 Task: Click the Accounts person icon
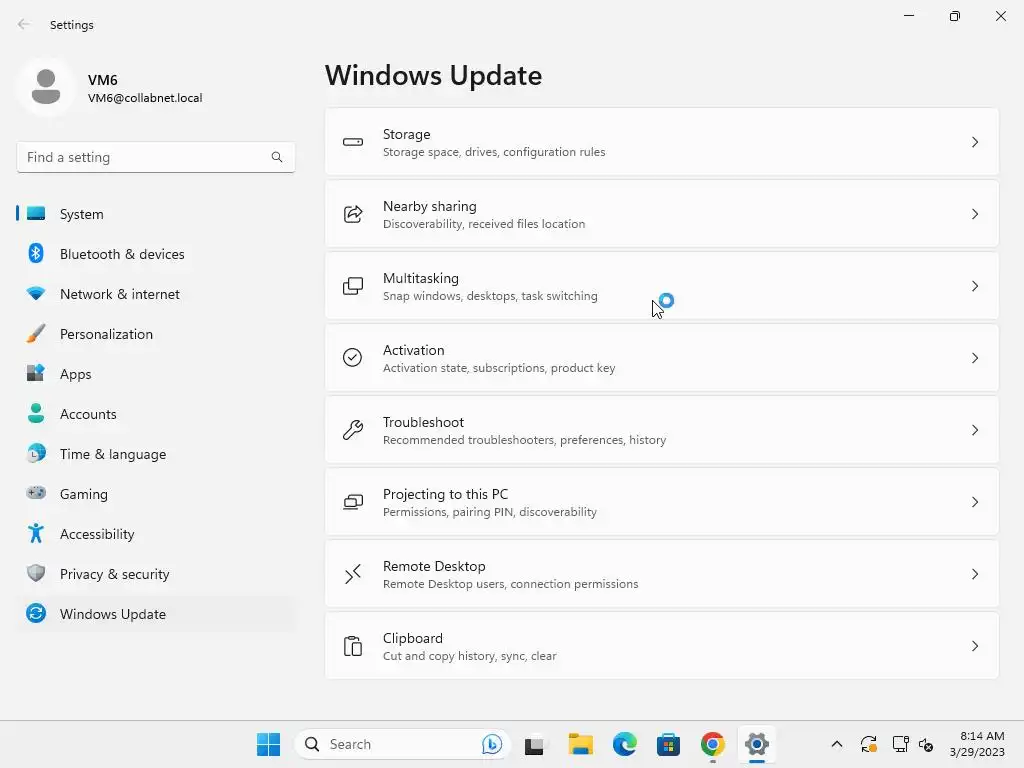click(x=36, y=413)
